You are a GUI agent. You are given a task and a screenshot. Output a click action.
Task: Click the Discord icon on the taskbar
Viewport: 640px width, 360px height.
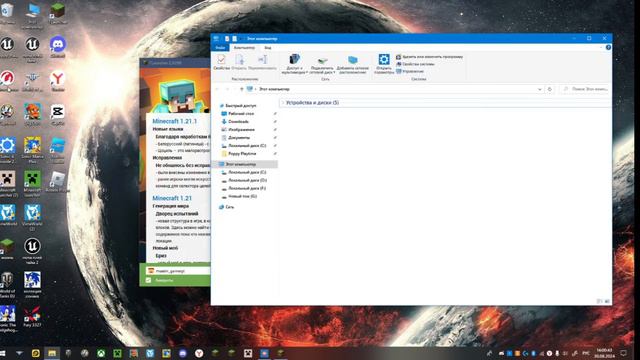182,353
